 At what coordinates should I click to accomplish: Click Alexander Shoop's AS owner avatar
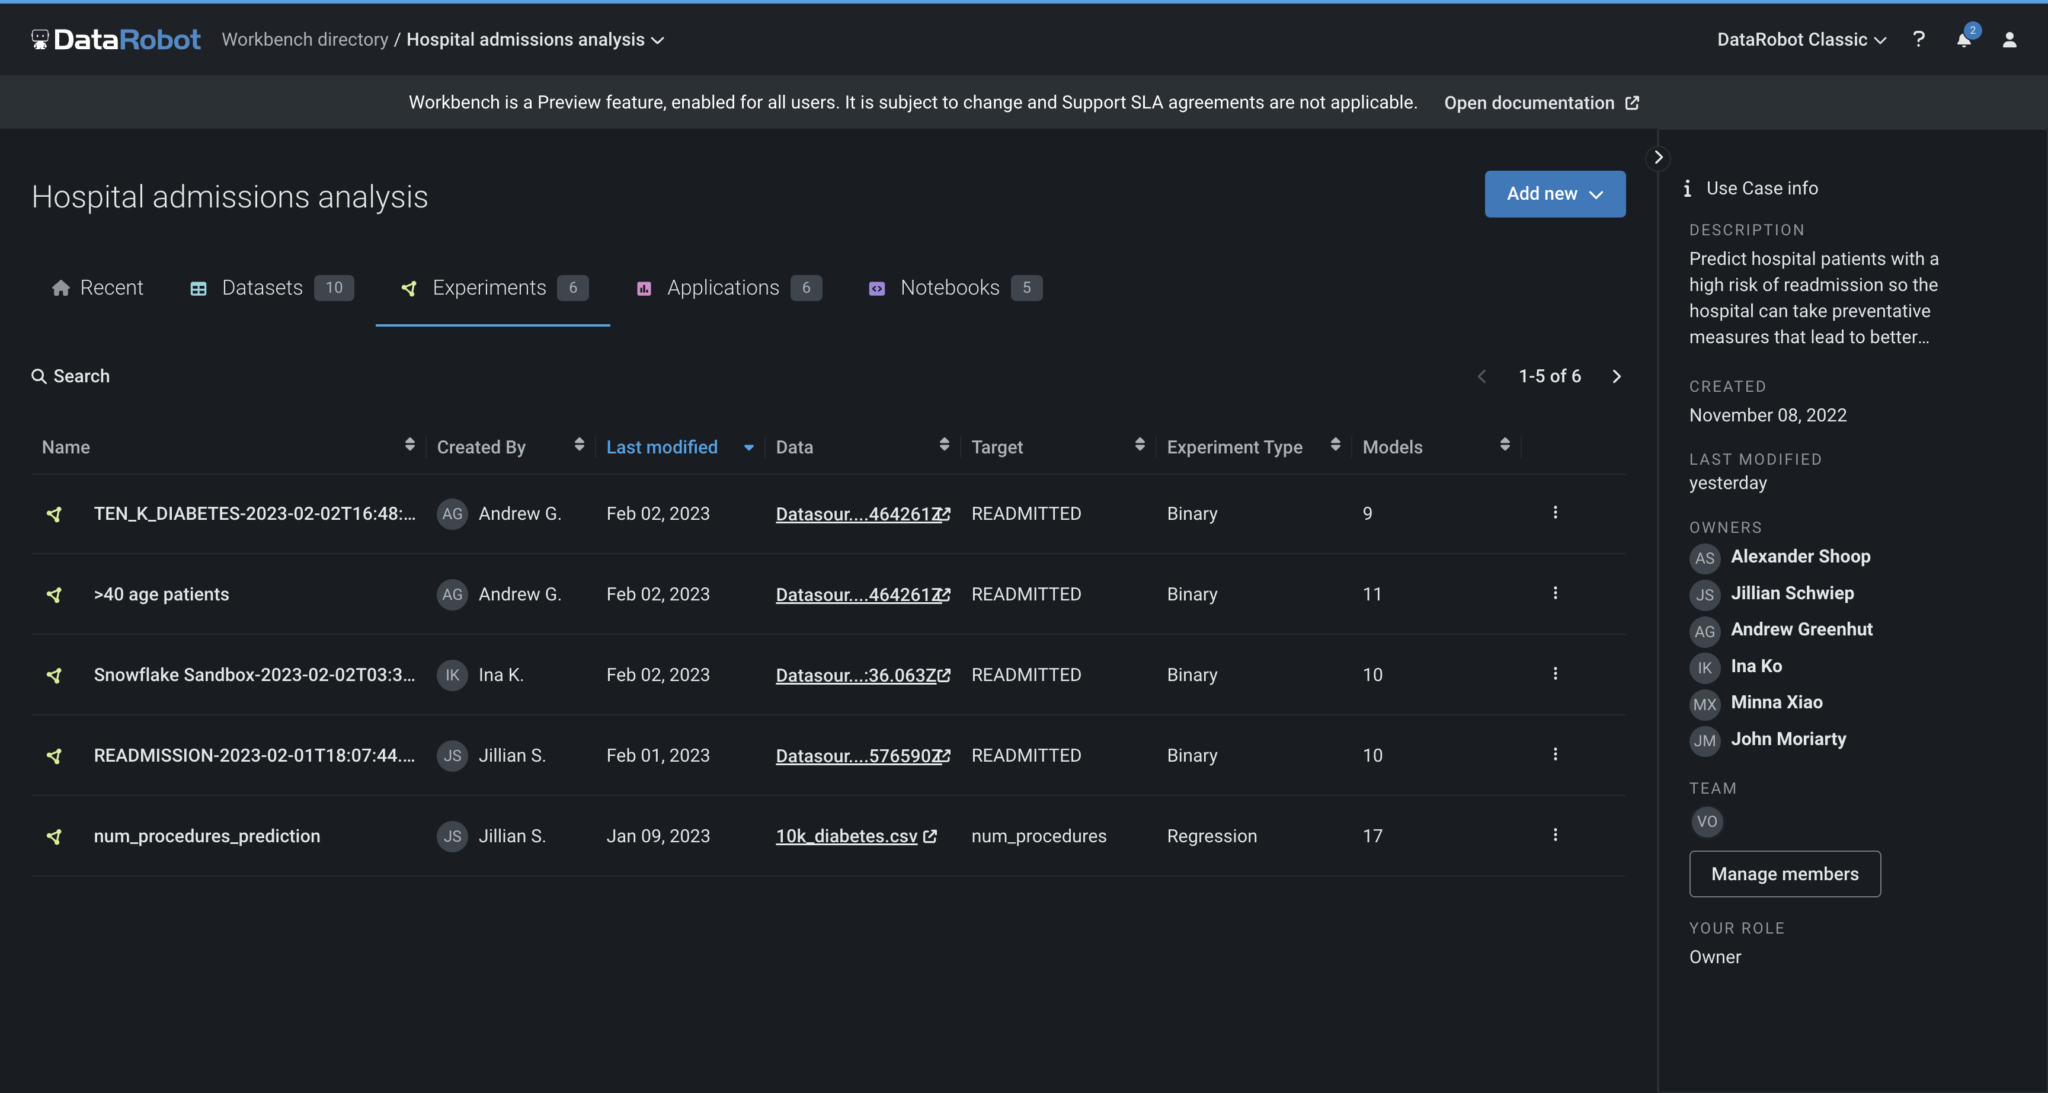[1705, 558]
